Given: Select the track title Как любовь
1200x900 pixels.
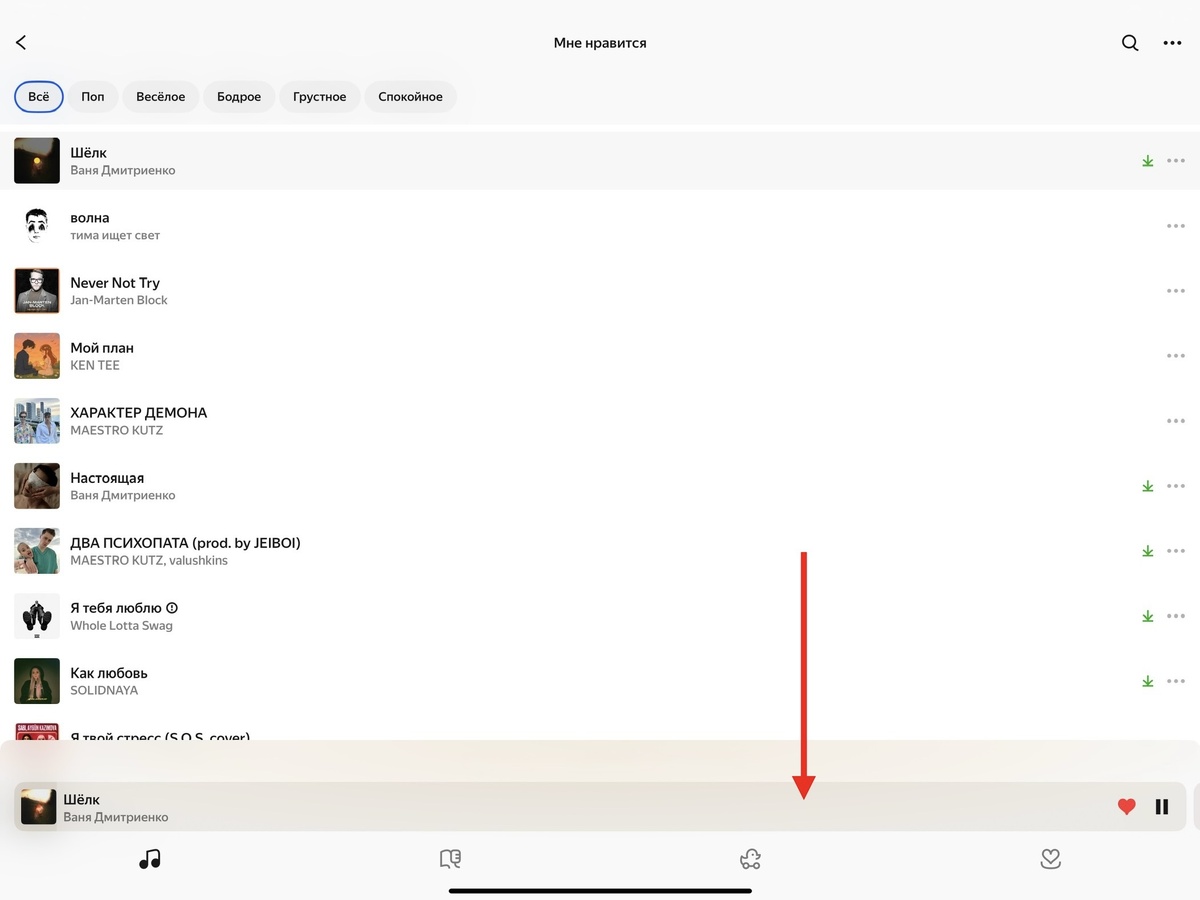Looking at the screenshot, I should (x=109, y=673).
